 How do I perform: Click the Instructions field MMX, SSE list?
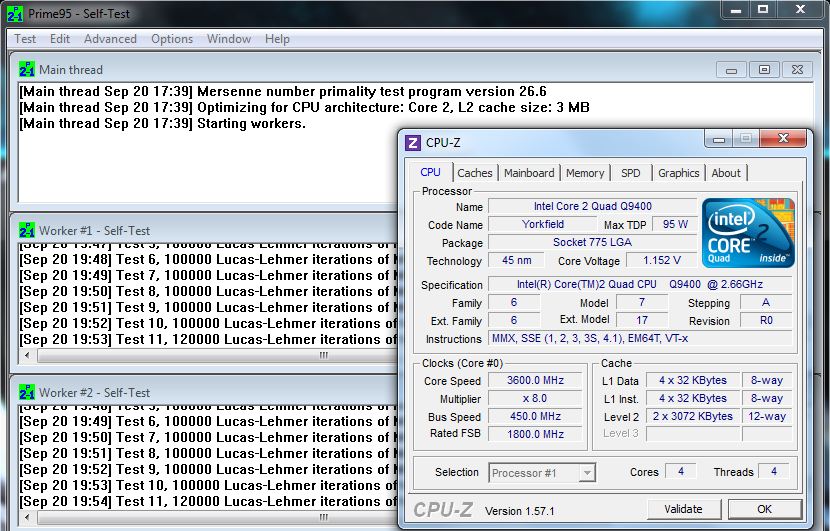click(x=639, y=338)
